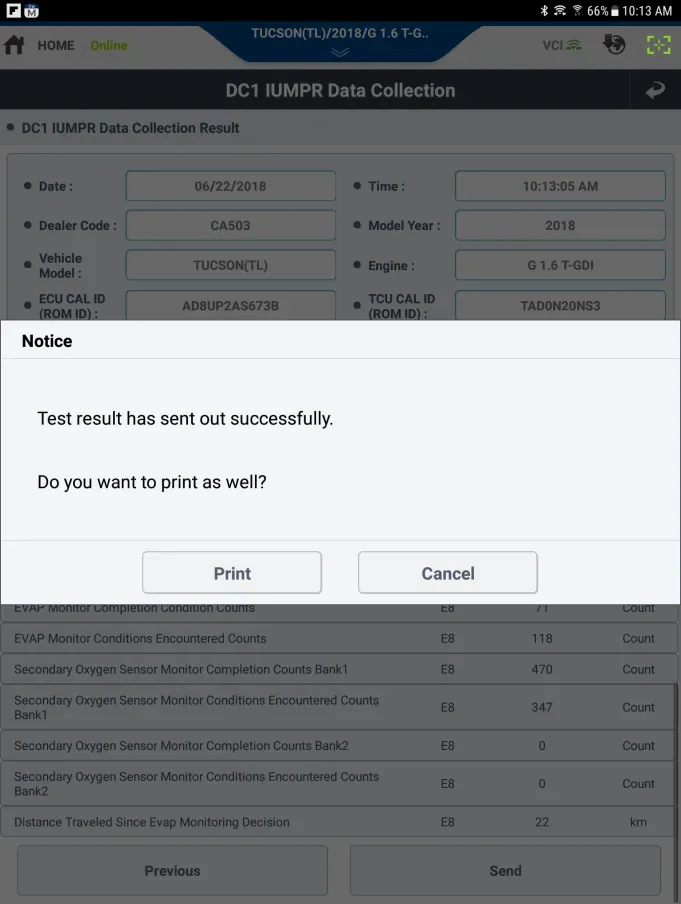
Task: Tap the Bluetooth status bar icon
Action: coord(544,10)
